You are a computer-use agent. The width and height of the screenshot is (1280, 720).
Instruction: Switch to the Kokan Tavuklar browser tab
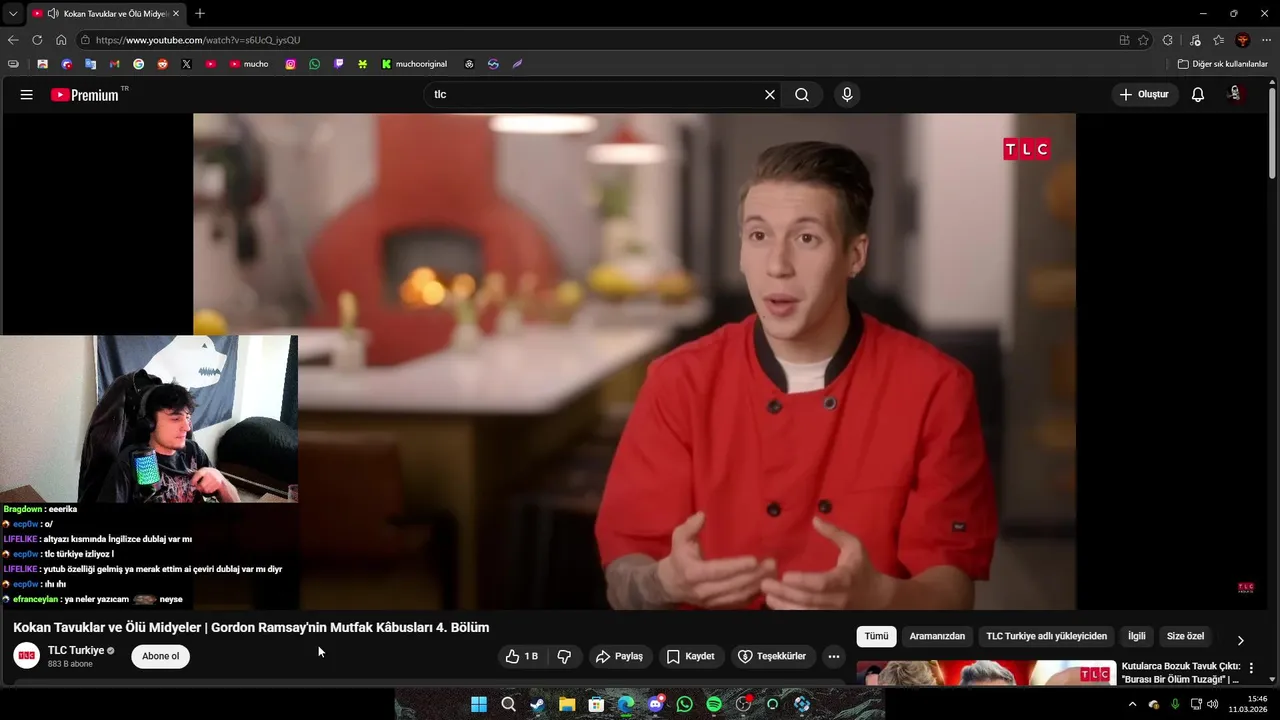pos(105,14)
